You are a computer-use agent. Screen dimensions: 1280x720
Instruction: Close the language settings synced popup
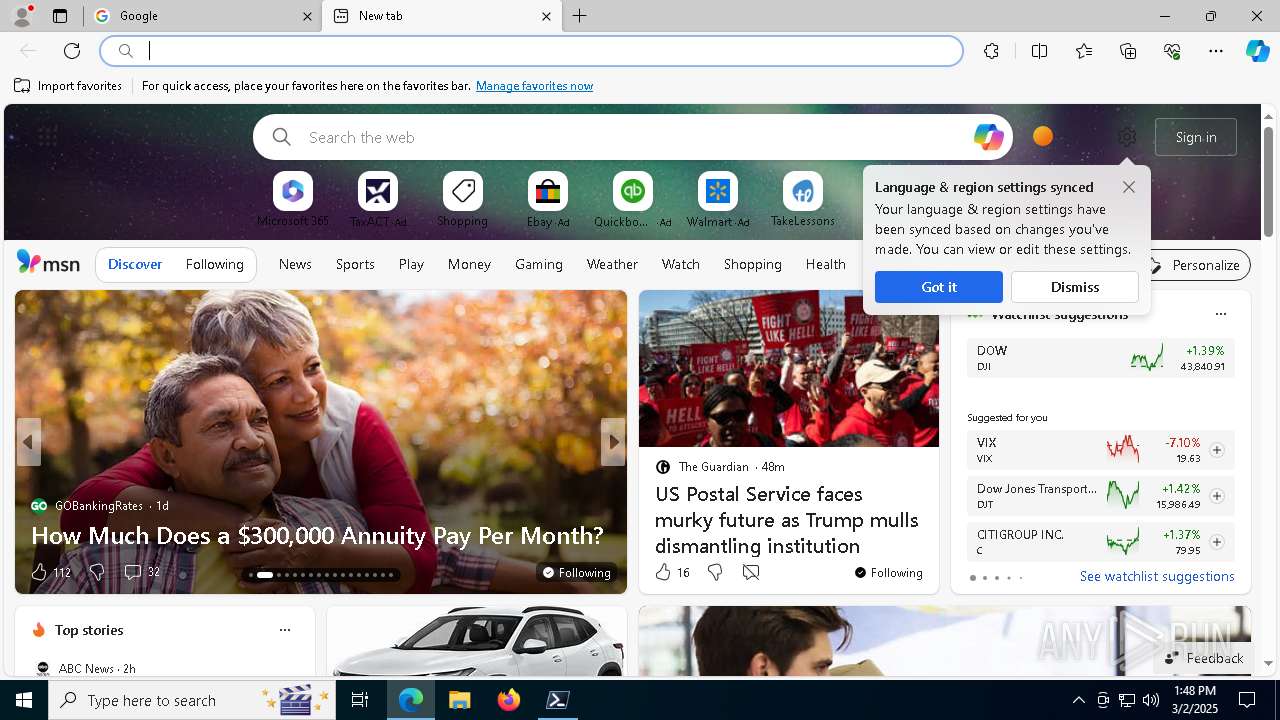(1129, 187)
